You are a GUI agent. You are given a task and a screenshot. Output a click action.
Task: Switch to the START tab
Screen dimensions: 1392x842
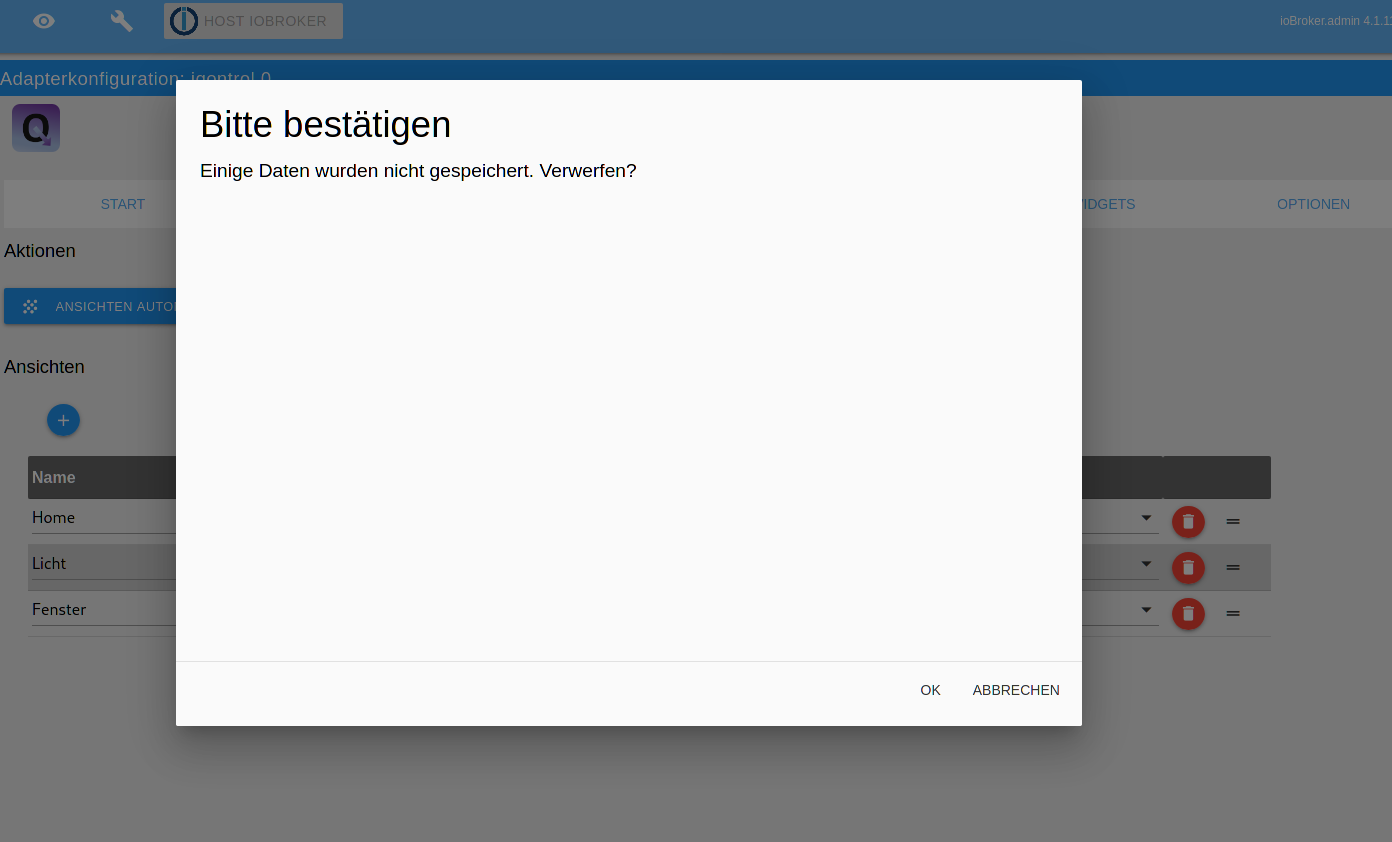[x=123, y=204]
